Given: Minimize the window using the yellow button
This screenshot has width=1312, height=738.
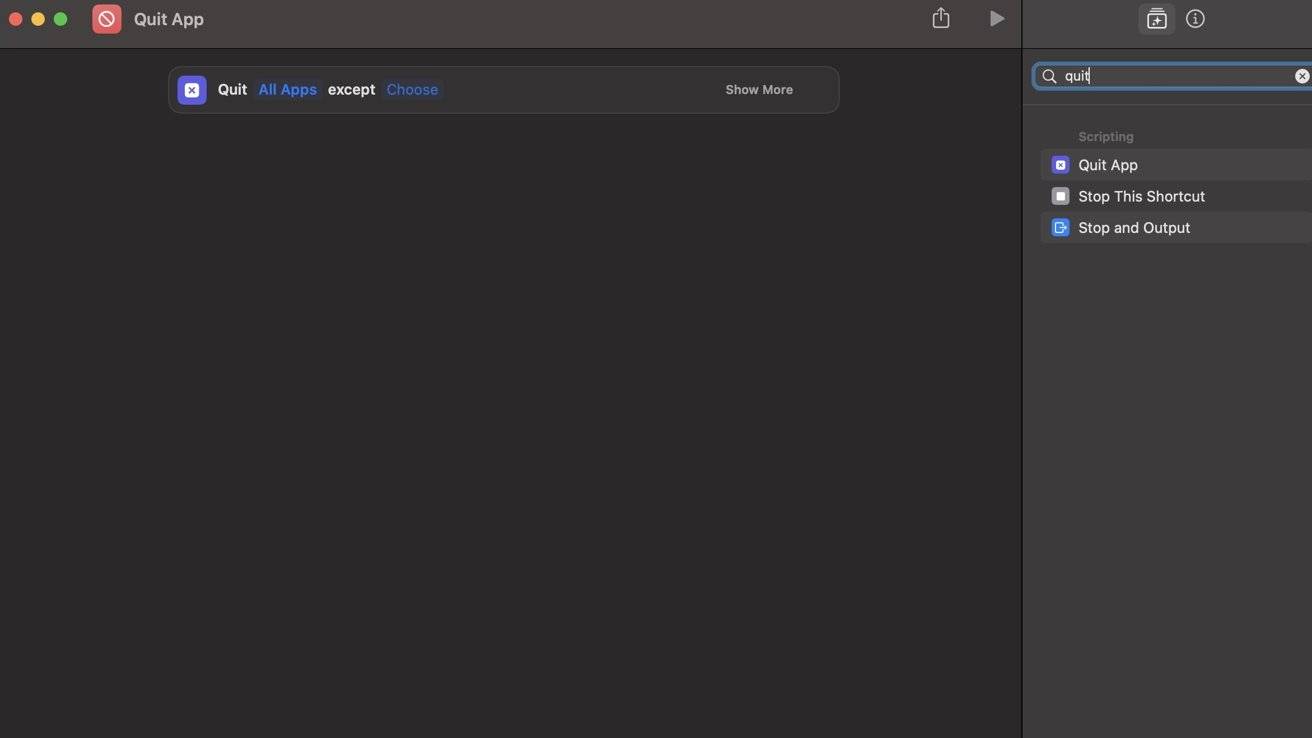Looking at the screenshot, I should pyautogui.click(x=38, y=19).
